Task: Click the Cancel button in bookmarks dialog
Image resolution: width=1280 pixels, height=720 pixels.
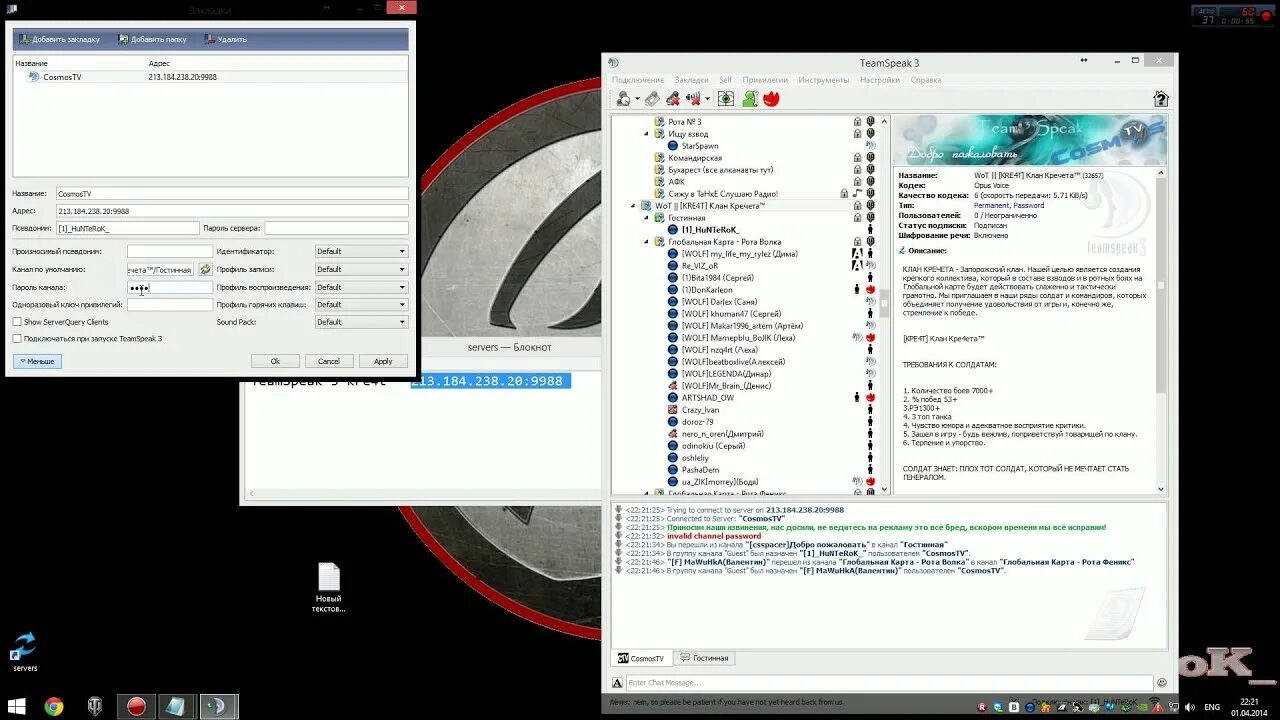Action: pyautogui.click(x=329, y=361)
